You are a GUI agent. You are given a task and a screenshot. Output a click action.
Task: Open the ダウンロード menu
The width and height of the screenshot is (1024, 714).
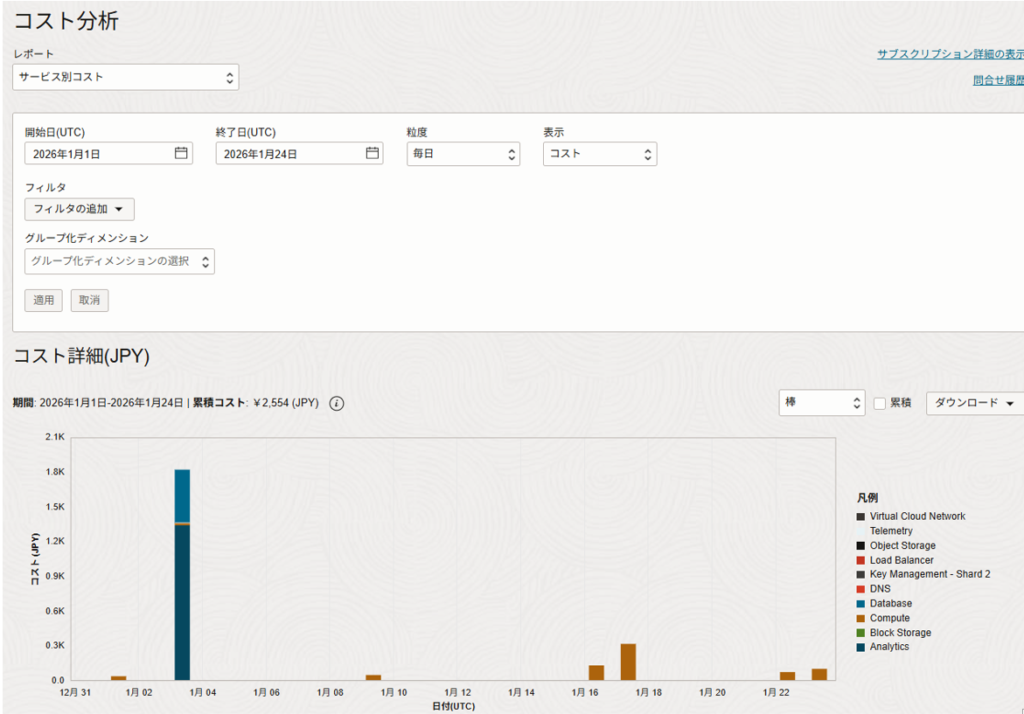pyautogui.click(x=974, y=403)
